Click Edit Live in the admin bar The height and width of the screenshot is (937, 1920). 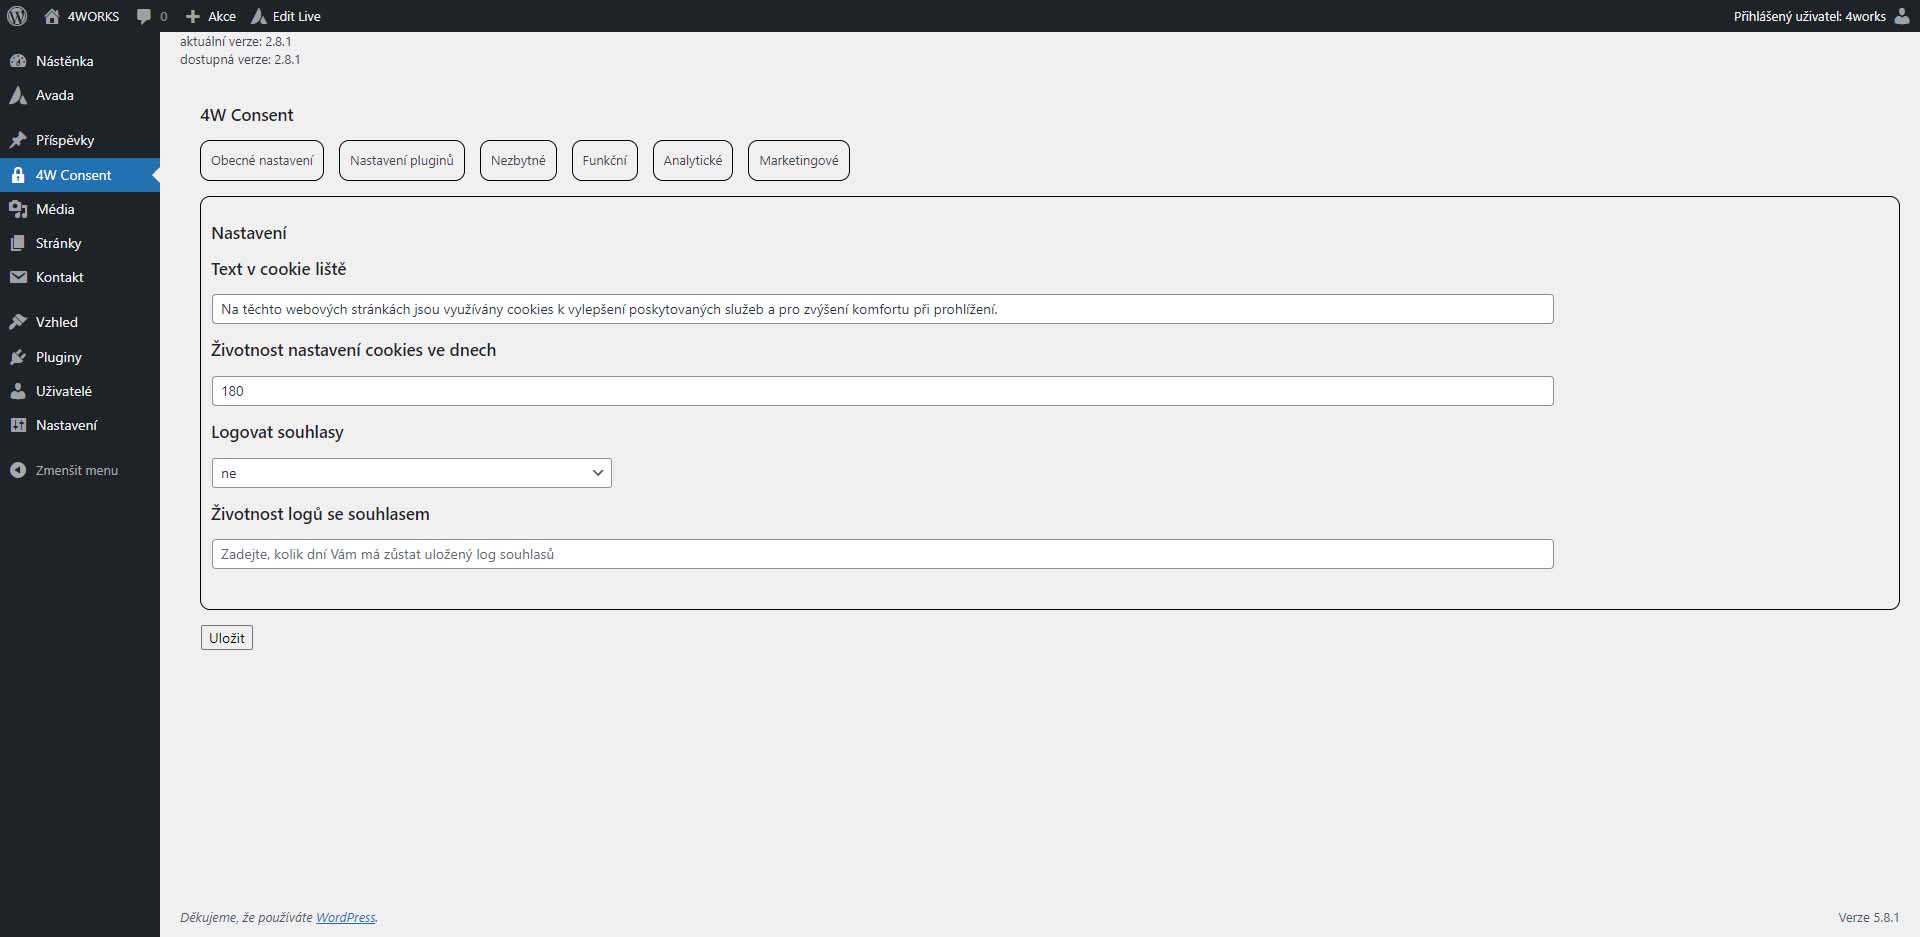click(297, 16)
